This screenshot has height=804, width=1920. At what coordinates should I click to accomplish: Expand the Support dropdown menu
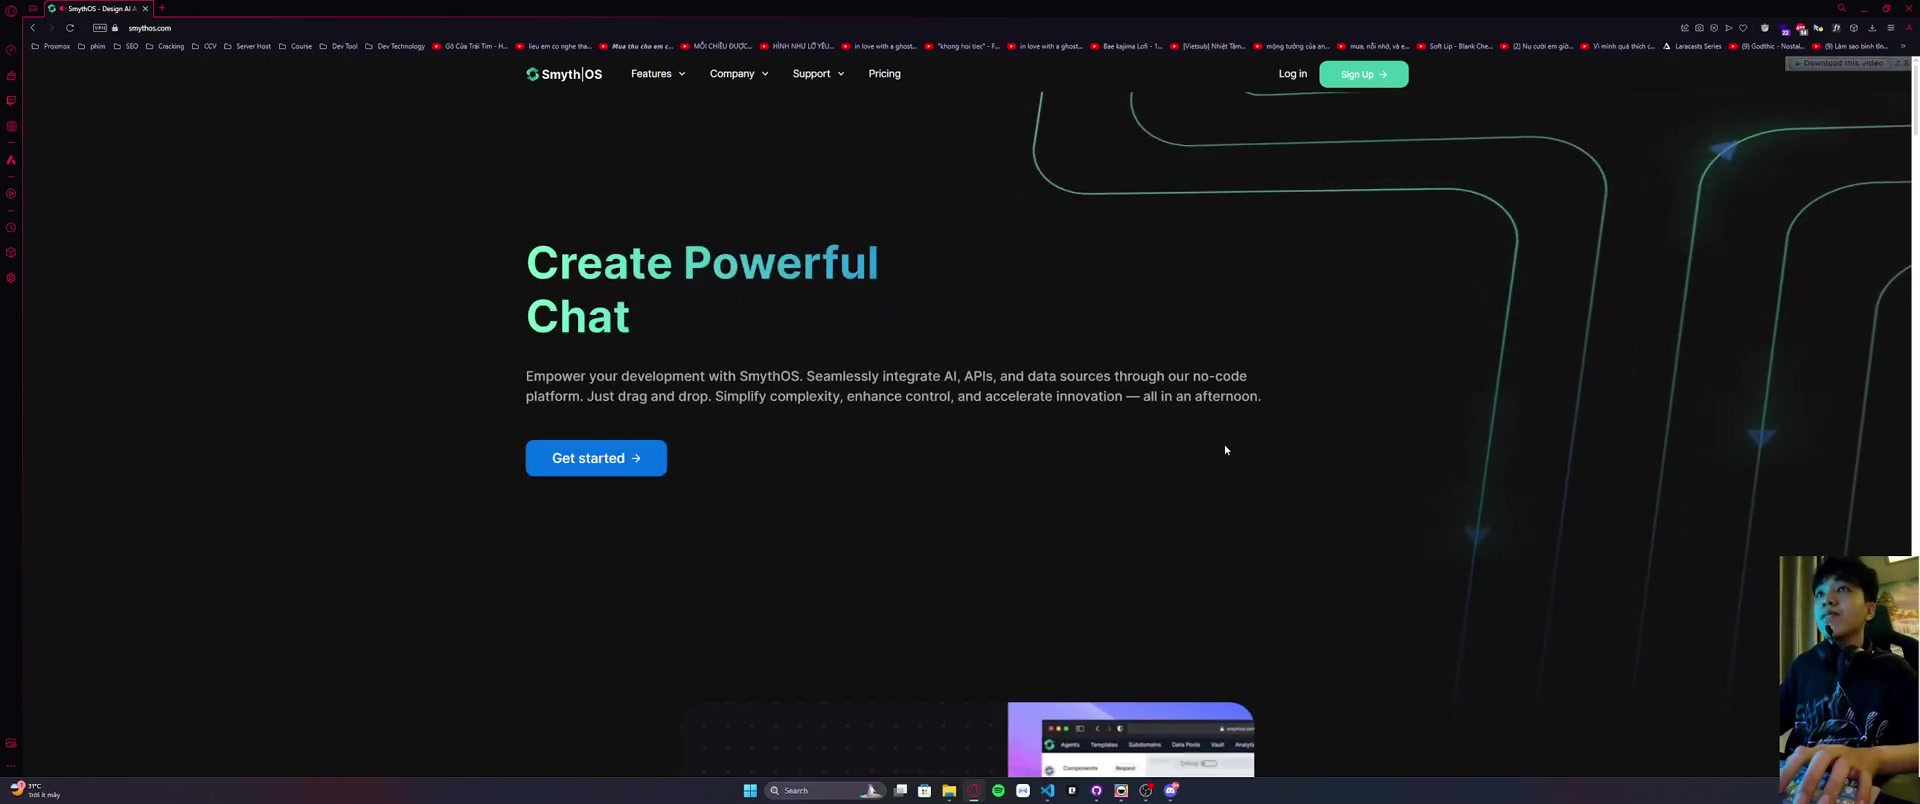pos(818,74)
